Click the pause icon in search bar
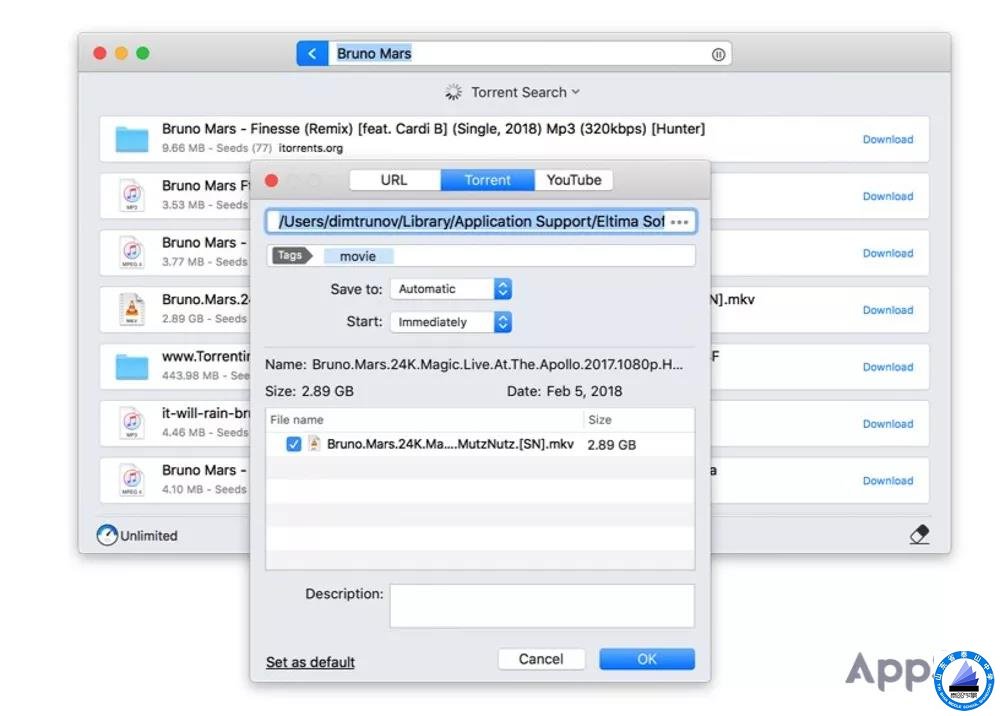This screenshot has width=1000, height=716. (x=718, y=55)
